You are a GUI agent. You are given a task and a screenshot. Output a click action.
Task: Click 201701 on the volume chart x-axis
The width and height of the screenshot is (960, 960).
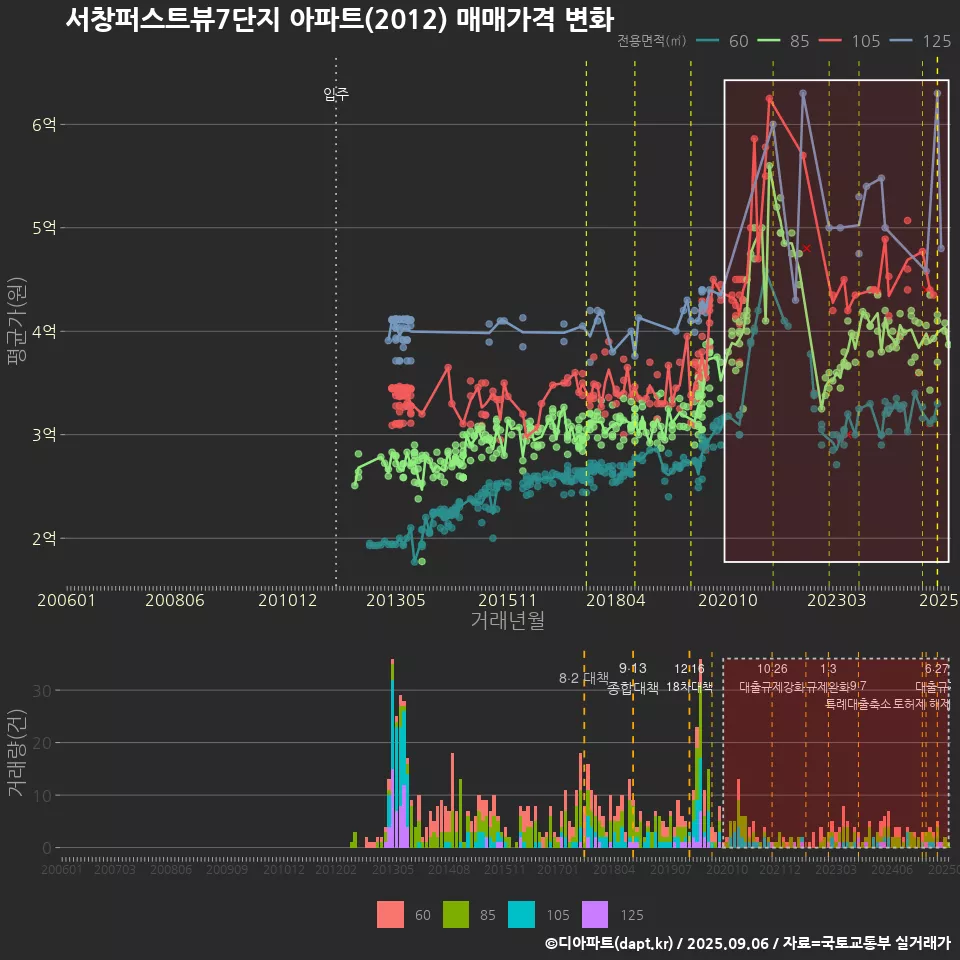[558, 869]
